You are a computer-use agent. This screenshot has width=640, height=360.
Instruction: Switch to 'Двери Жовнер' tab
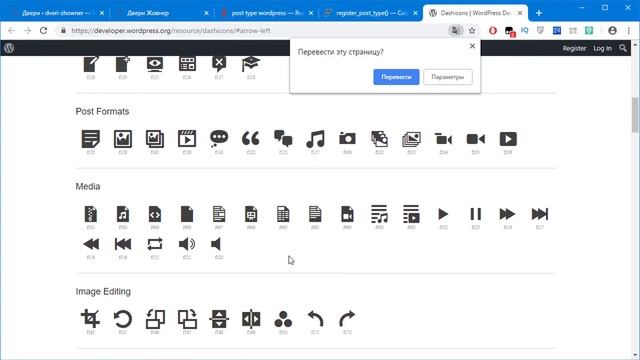pos(163,13)
